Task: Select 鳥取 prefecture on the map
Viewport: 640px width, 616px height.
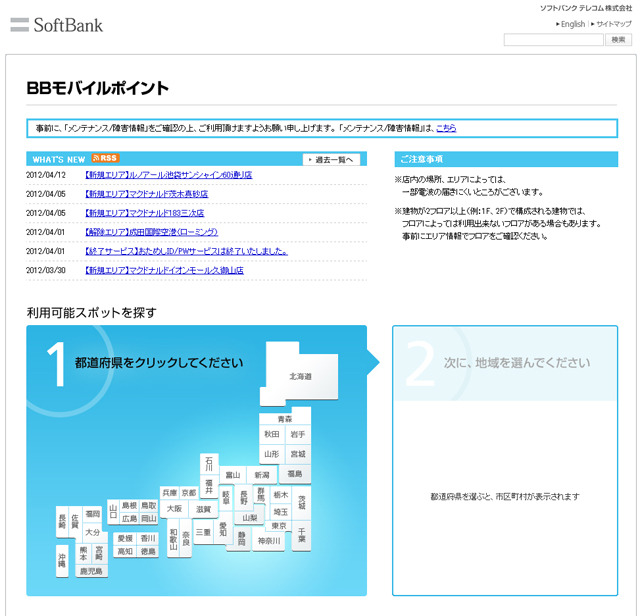Action: point(149,505)
